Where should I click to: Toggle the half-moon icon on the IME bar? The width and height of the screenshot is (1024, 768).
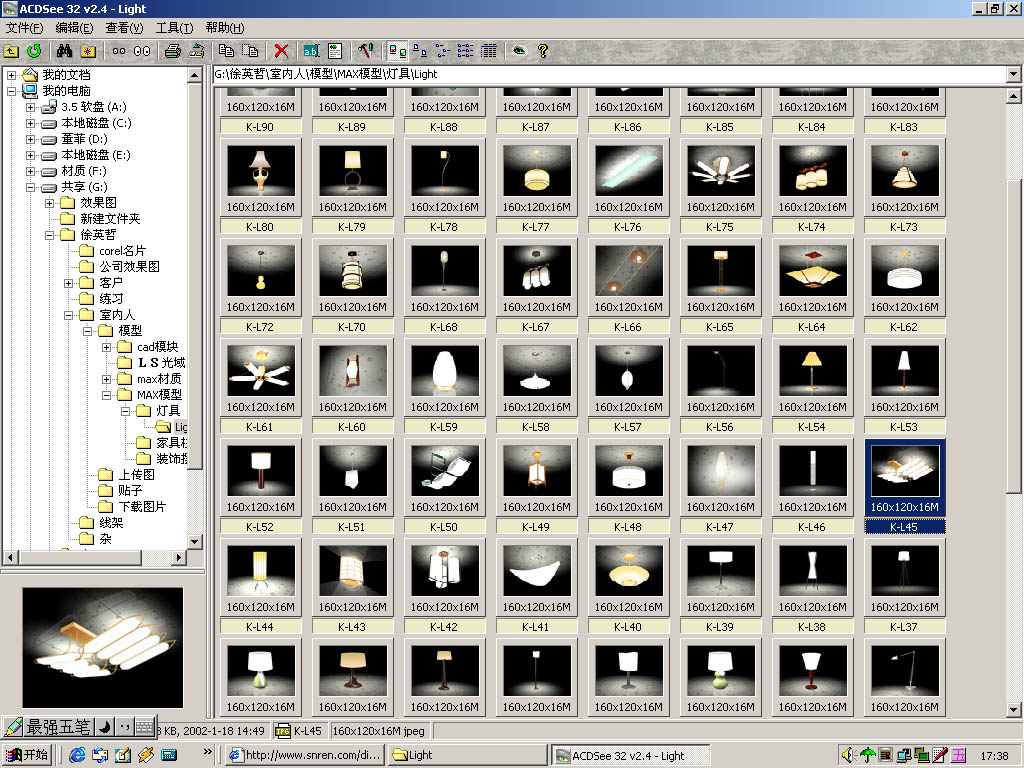pos(103,726)
